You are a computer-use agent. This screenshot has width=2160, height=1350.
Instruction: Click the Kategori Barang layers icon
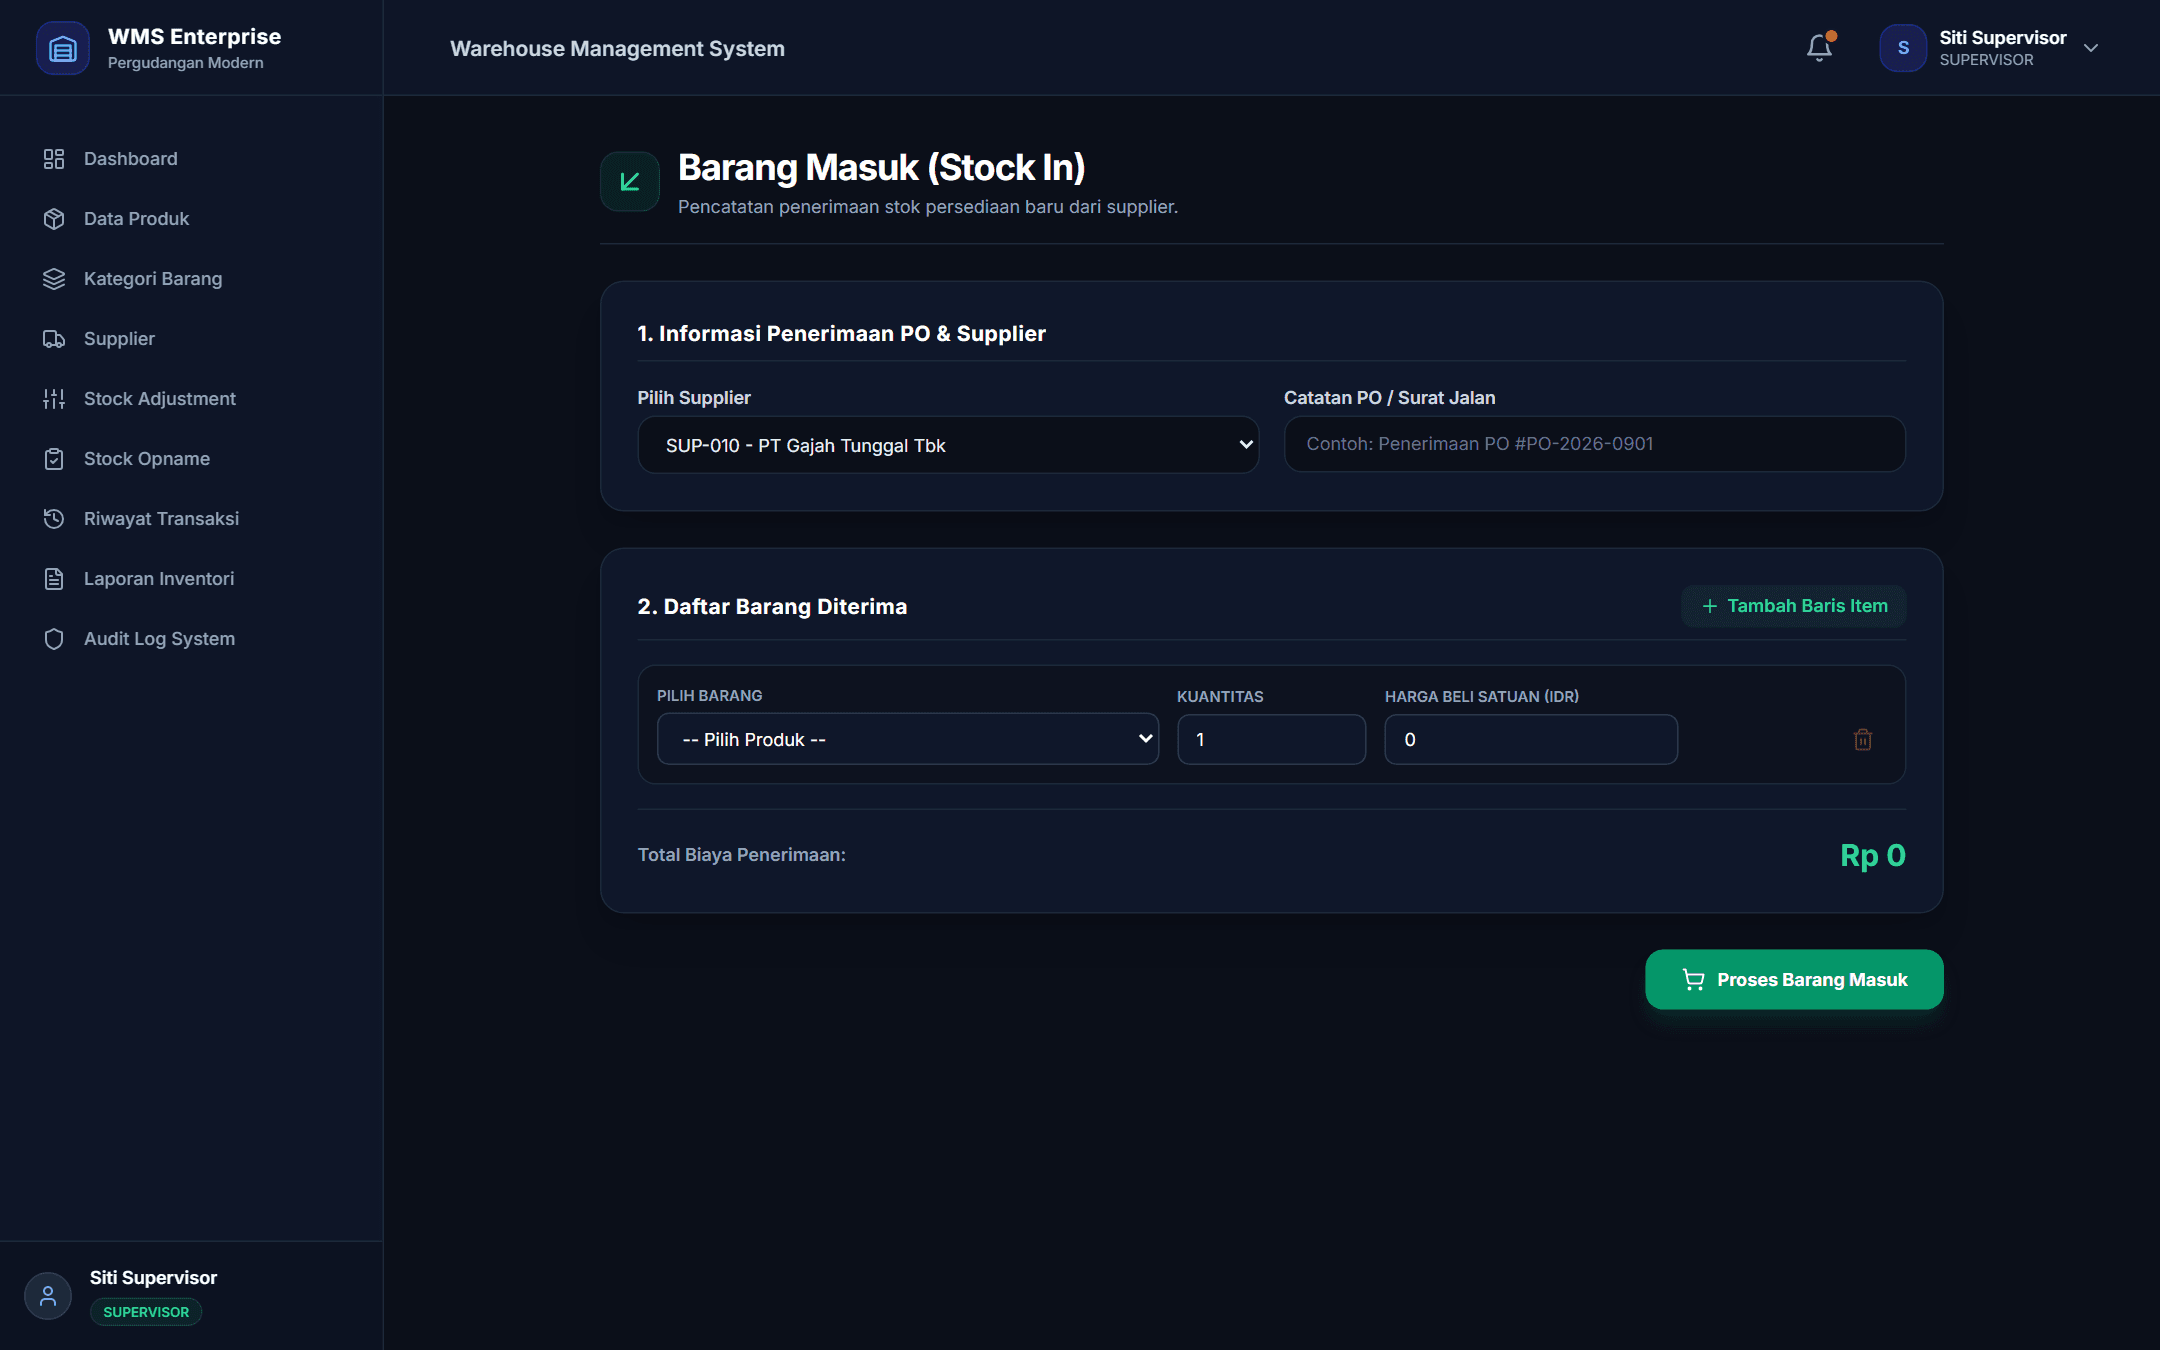pos(54,279)
